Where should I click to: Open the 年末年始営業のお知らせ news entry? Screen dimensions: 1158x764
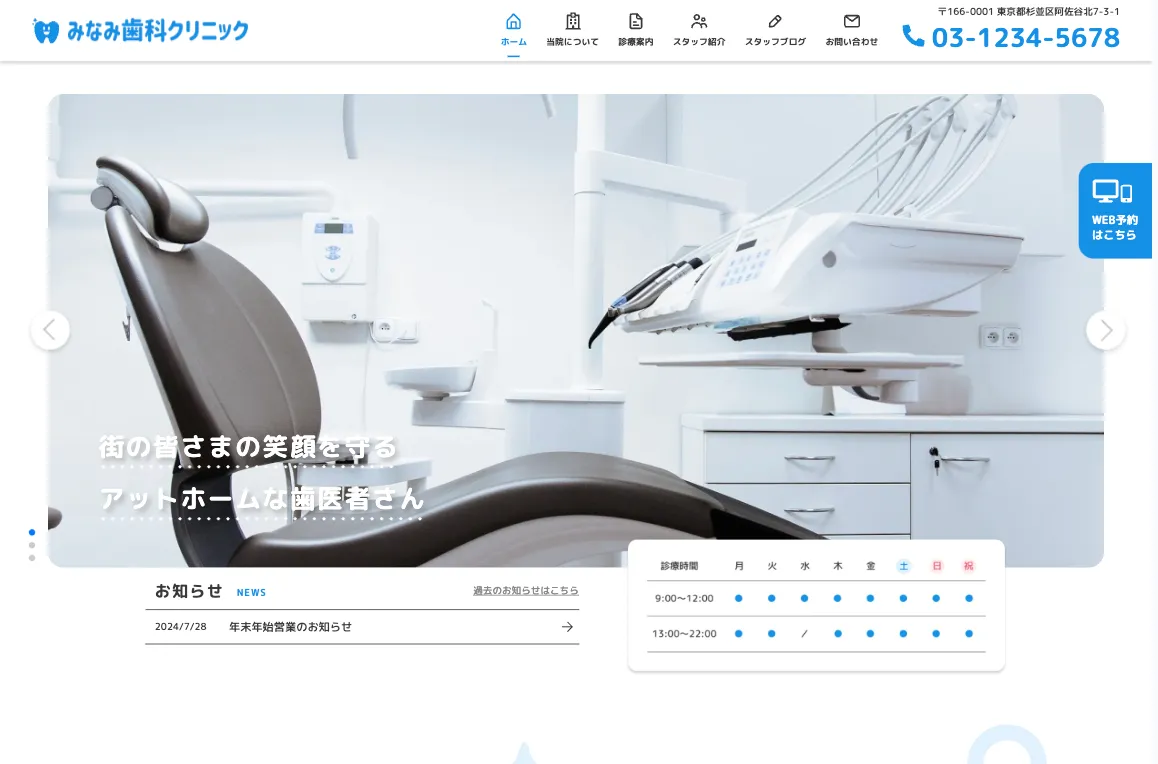[290, 627]
